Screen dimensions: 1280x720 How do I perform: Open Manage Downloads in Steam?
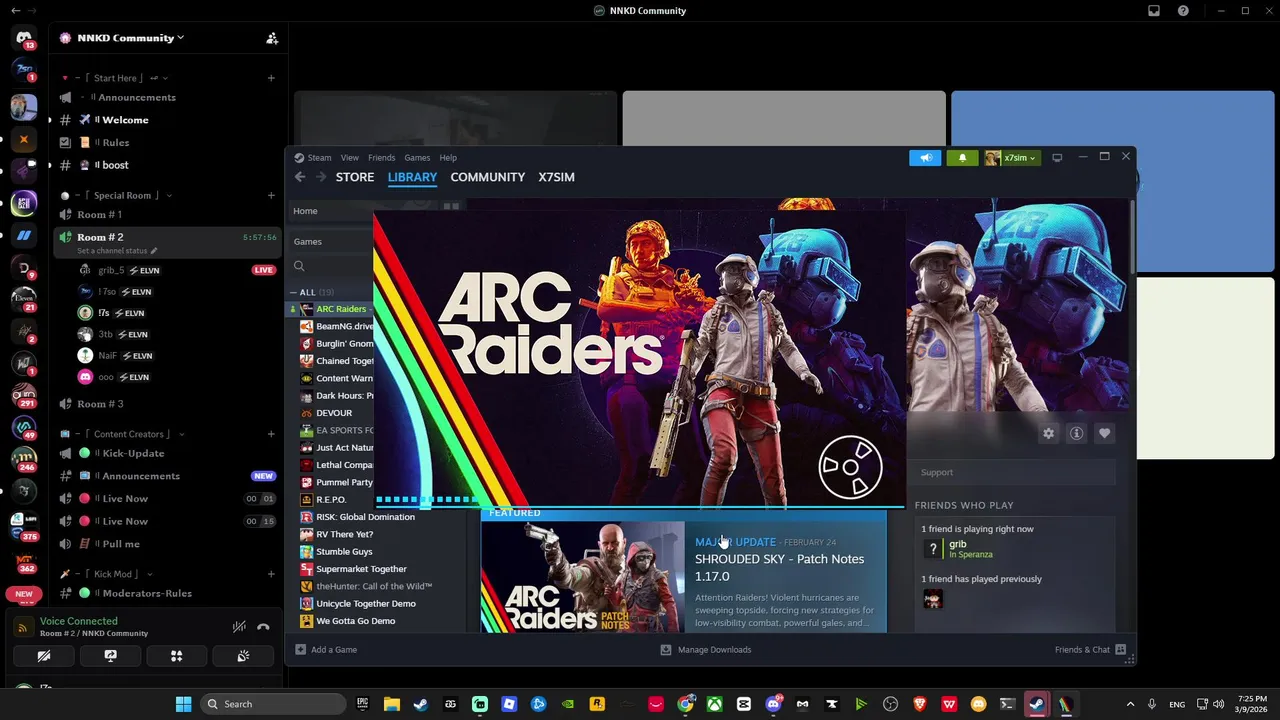coord(706,650)
